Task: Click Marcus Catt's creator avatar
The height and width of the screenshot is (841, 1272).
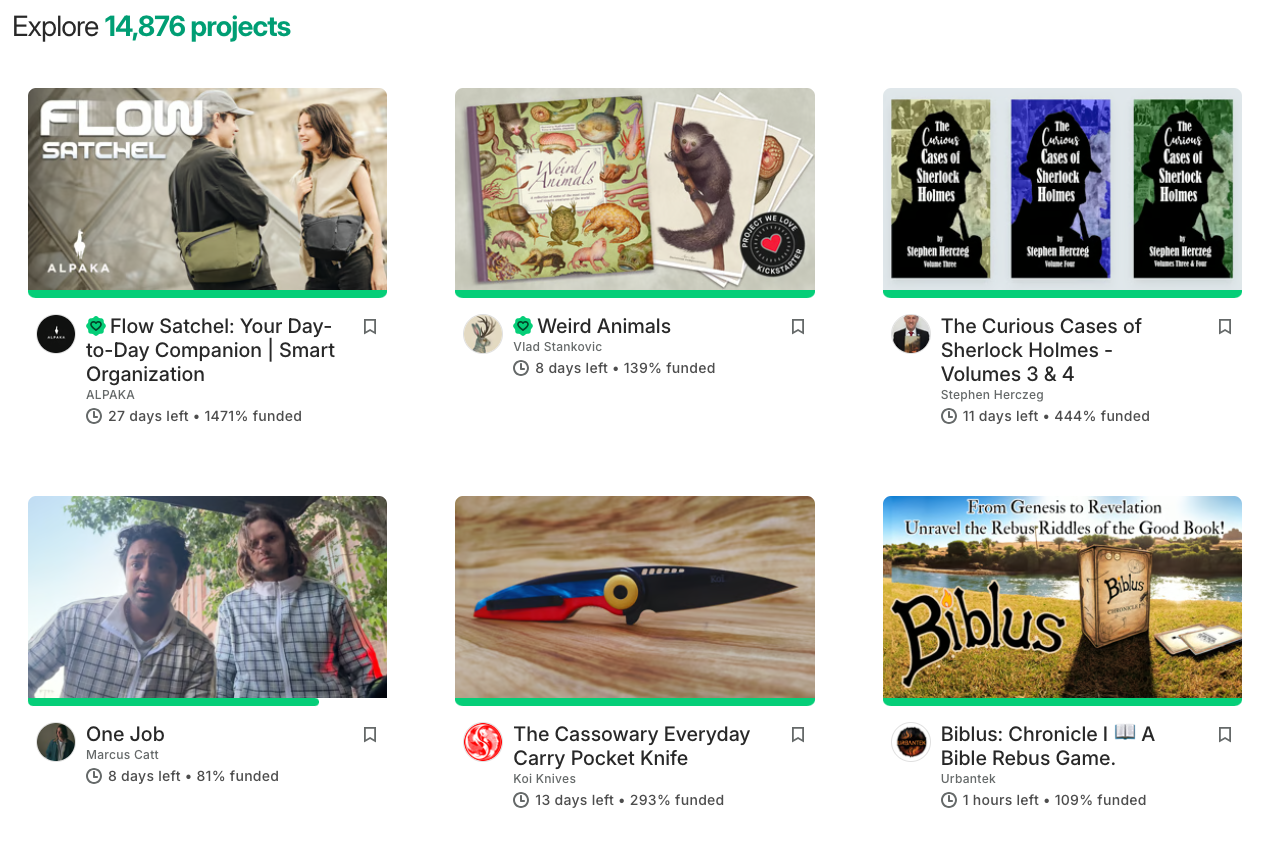Action: (x=55, y=741)
